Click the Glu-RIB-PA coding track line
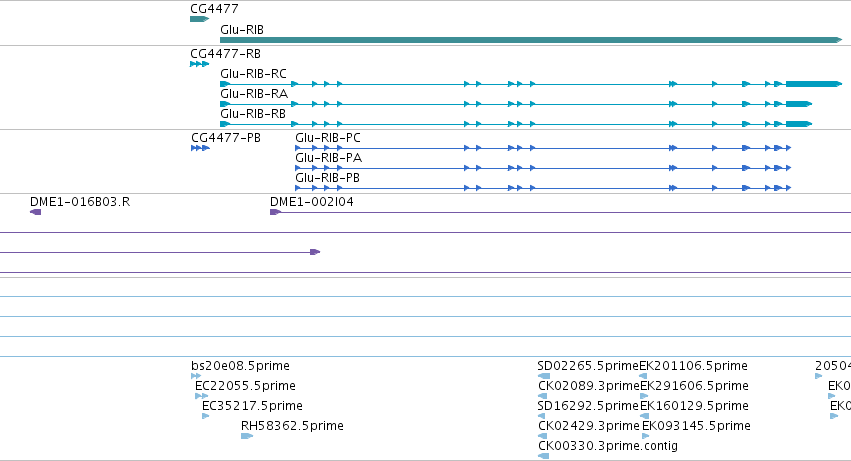This screenshot has width=851, height=461. click(543, 168)
